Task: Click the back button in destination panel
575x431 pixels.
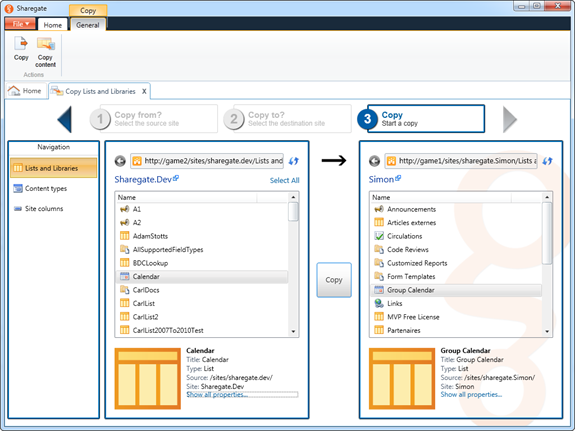Action: [x=374, y=161]
